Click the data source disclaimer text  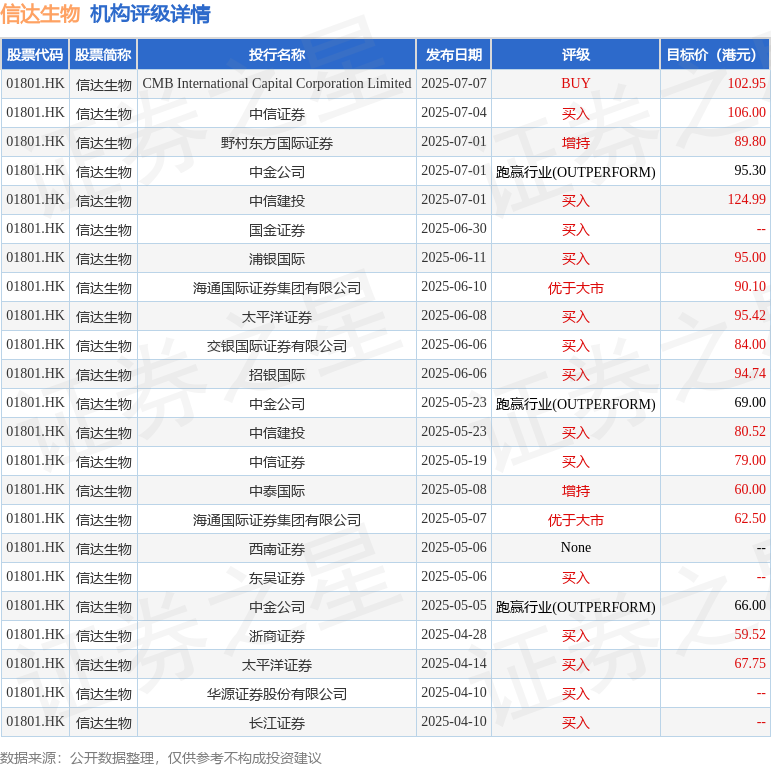pos(161,758)
